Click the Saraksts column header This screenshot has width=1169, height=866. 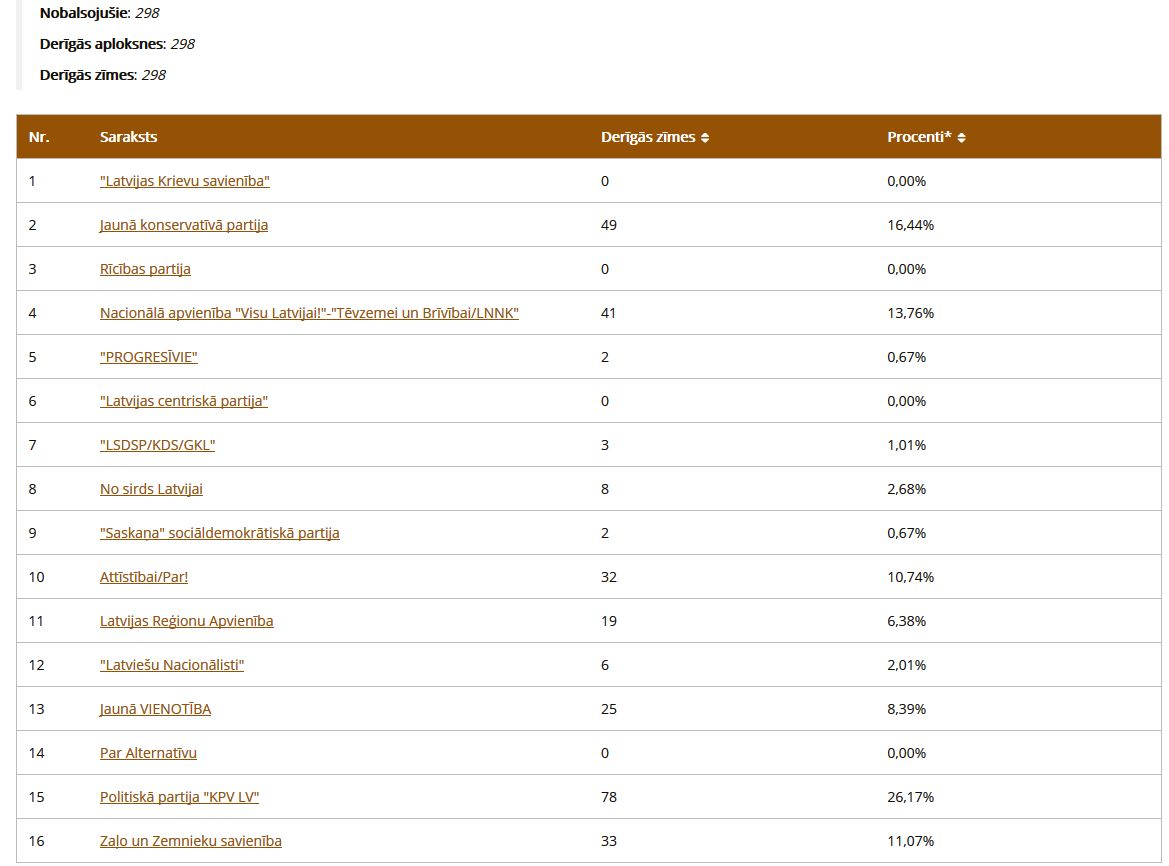coord(128,137)
